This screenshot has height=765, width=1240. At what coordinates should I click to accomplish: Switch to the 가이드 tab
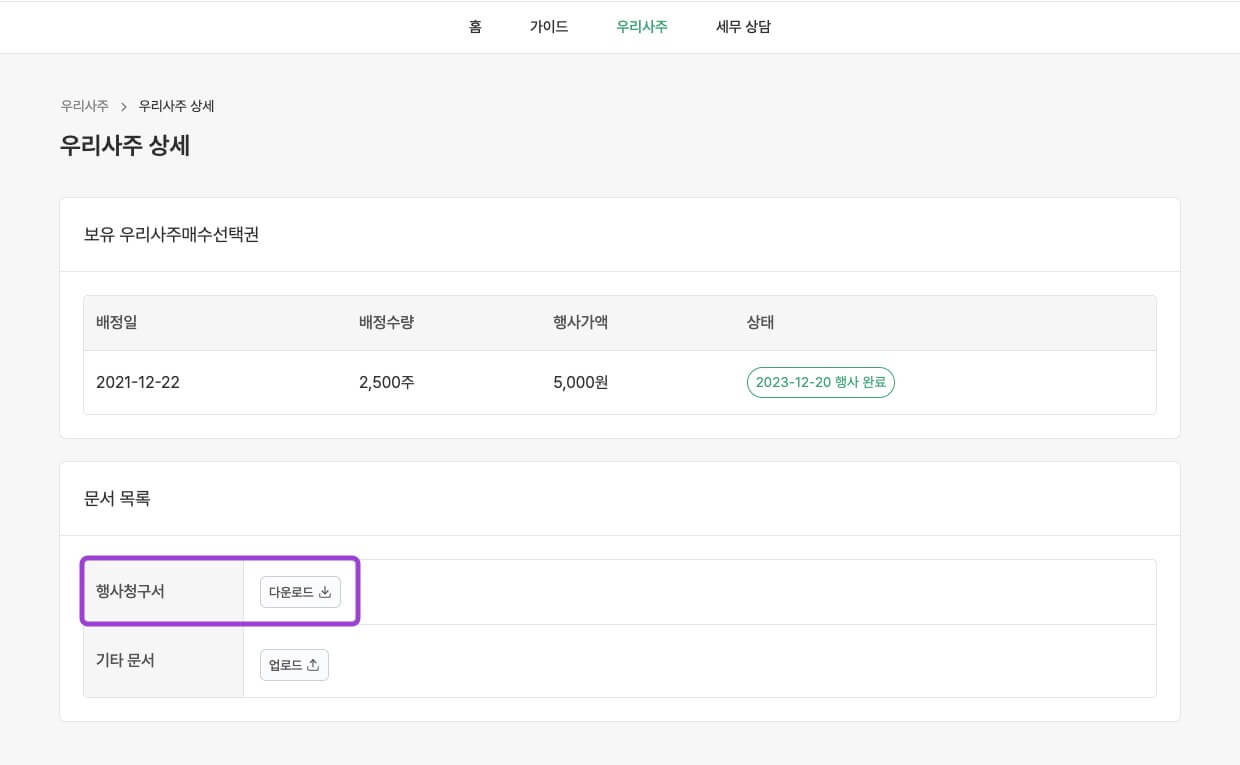pyautogui.click(x=549, y=27)
